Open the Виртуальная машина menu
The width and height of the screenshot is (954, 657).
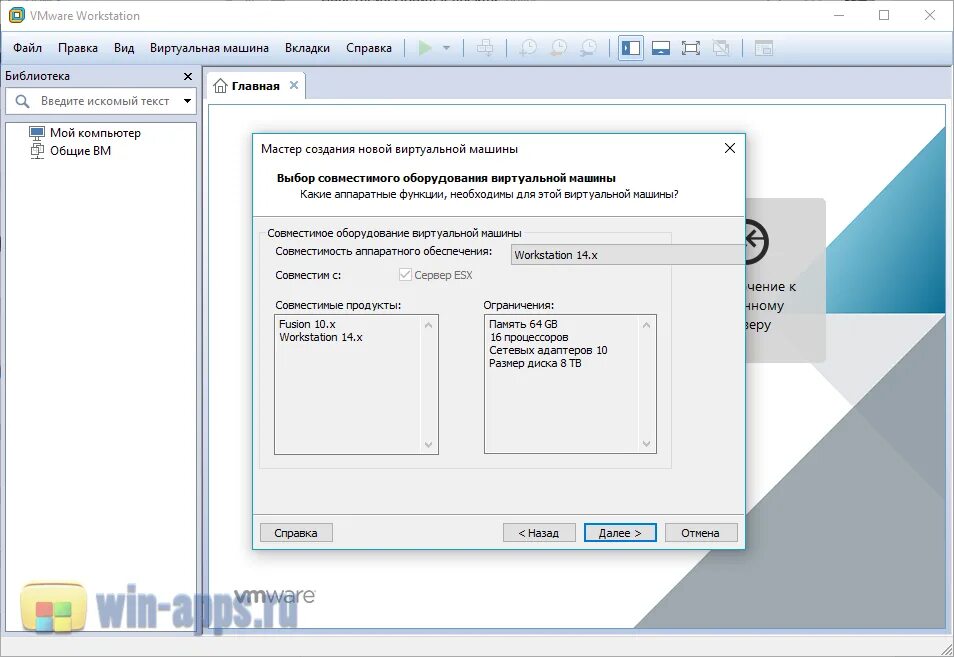point(209,48)
